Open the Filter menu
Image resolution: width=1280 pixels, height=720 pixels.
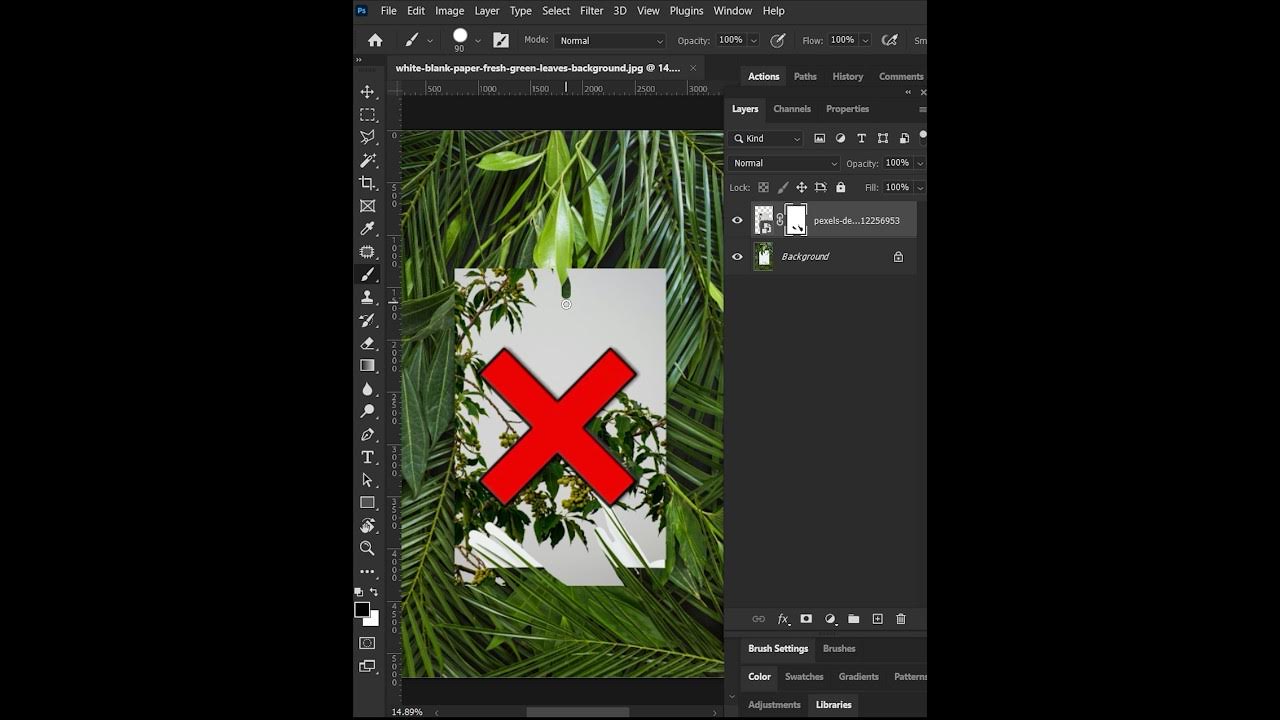(592, 11)
